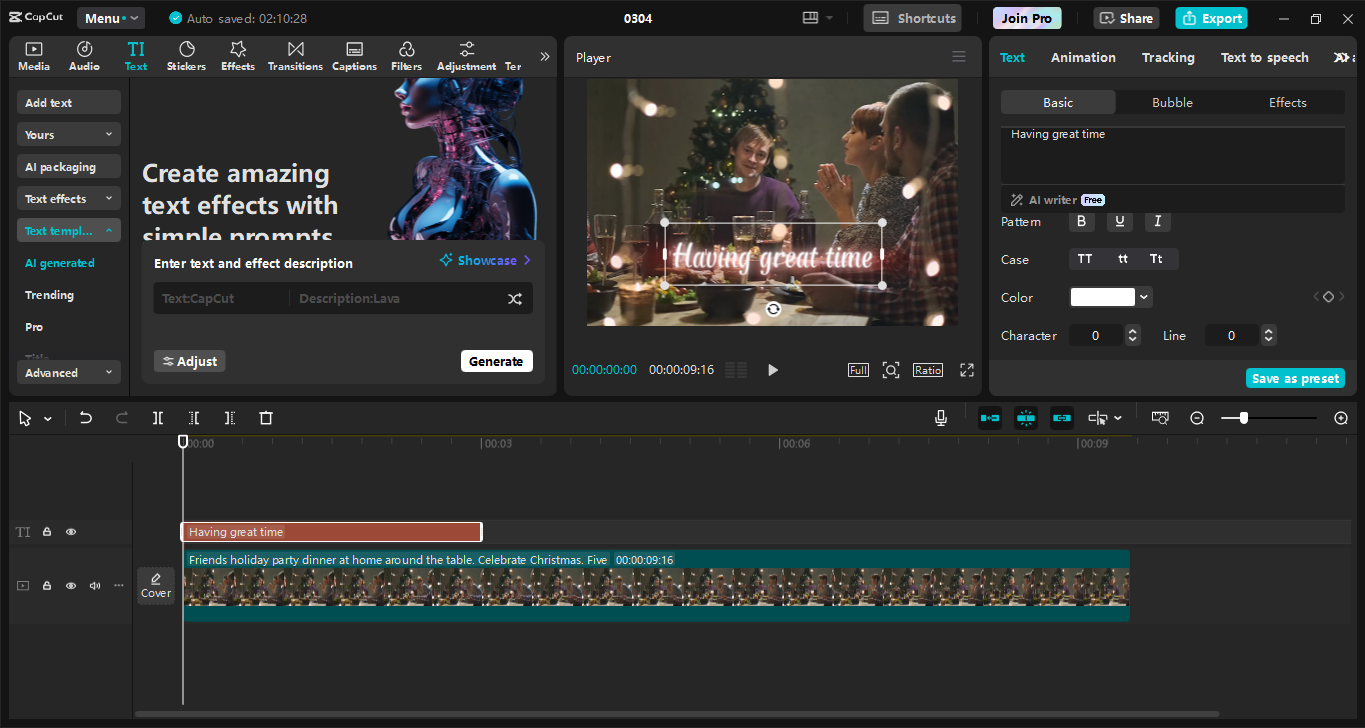Click the Generate button
Image resolution: width=1365 pixels, height=728 pixels.
click(x=496, y=361)
